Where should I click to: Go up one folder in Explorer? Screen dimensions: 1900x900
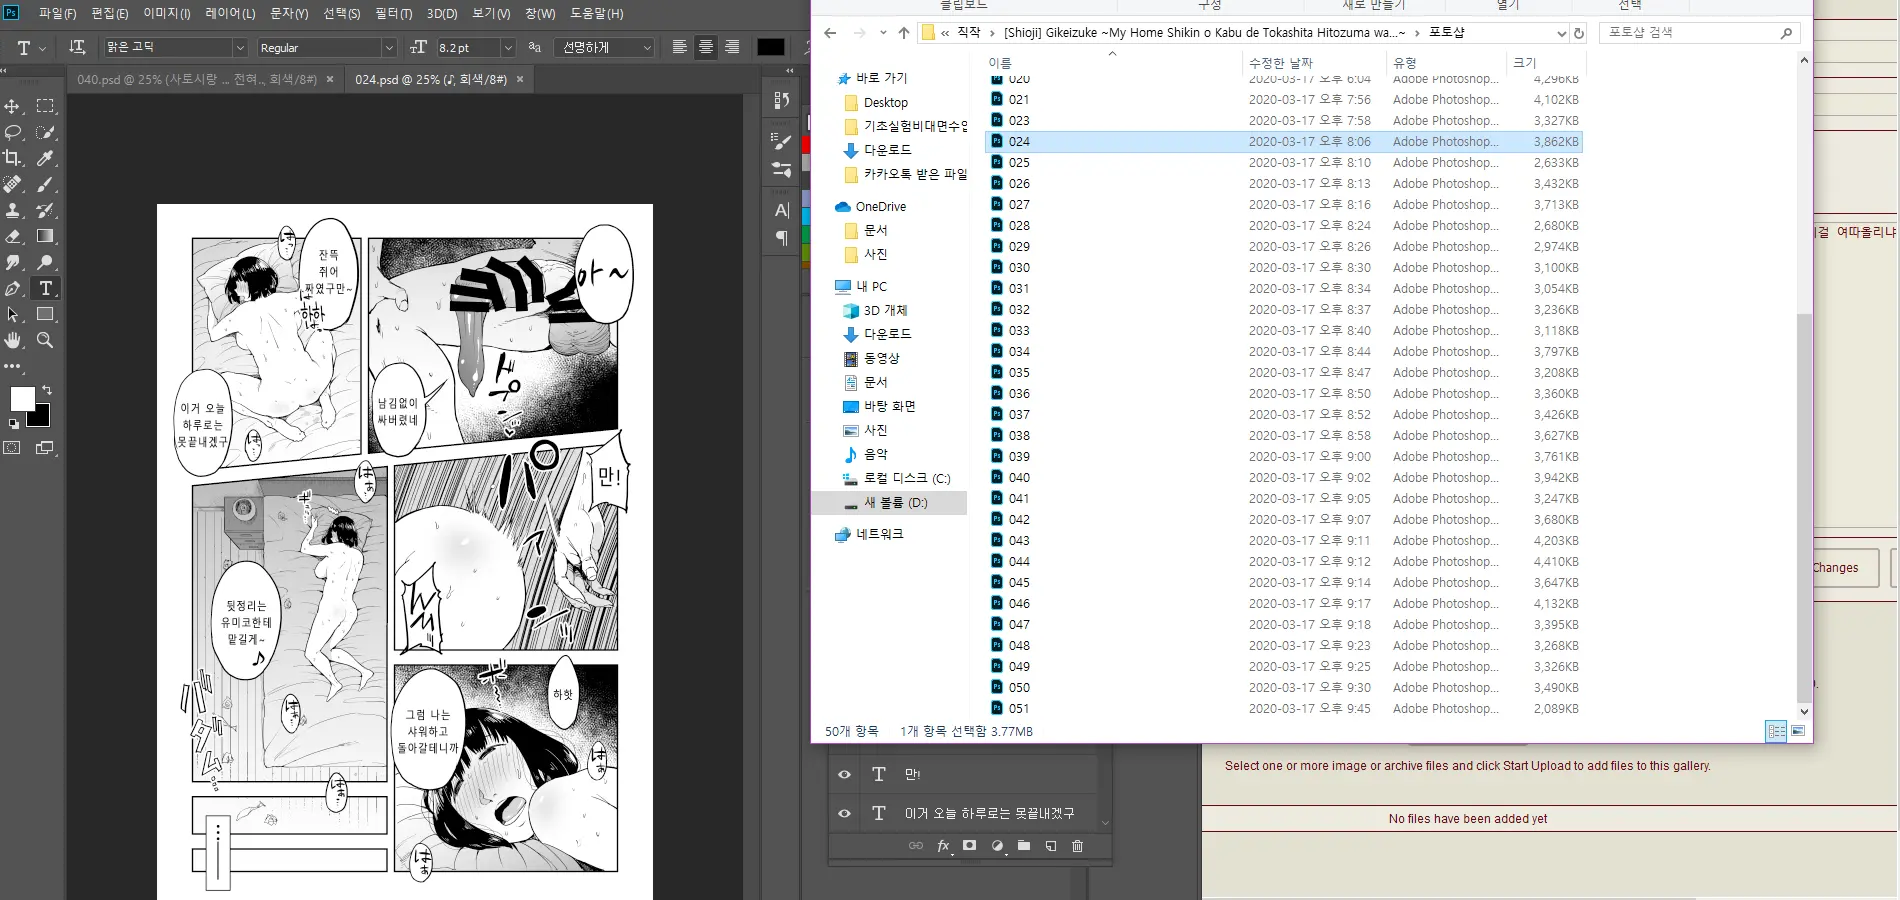point(904,33)
